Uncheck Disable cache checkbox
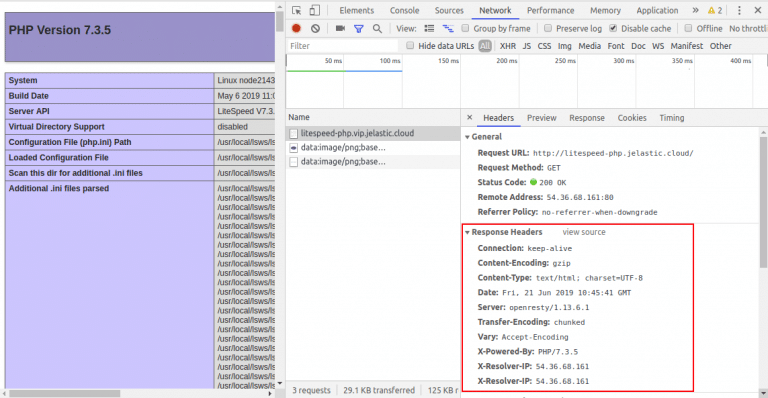The image size is (768, 398). (x=613, y=28)
